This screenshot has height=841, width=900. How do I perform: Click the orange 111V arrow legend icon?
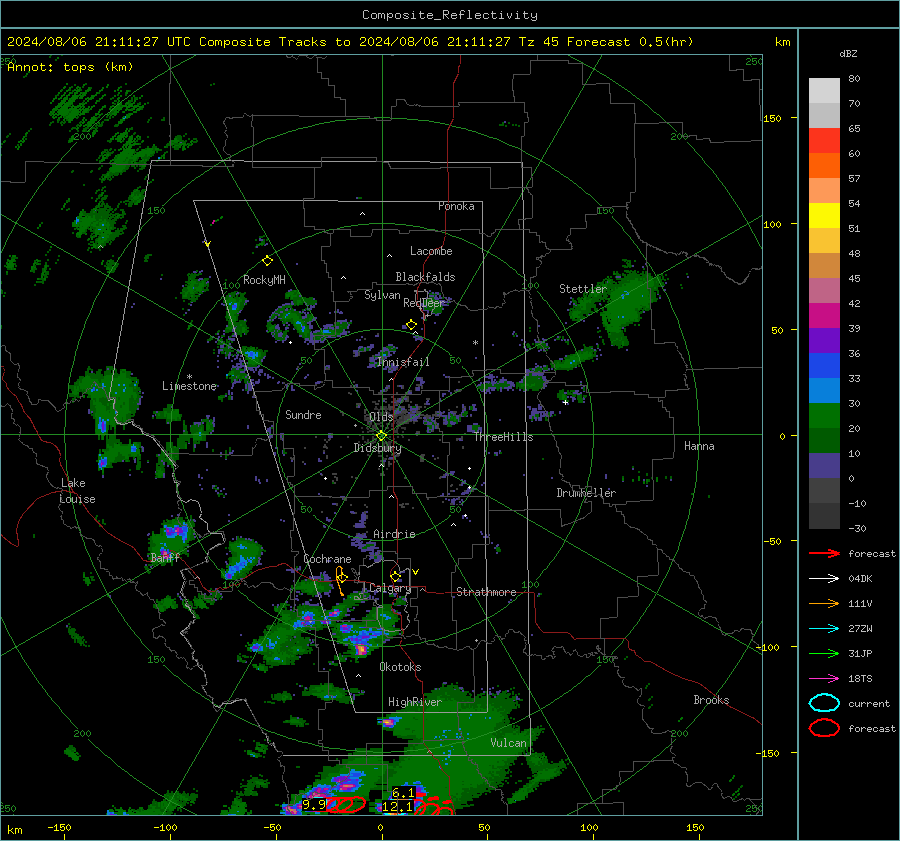(x=824, y=603)
